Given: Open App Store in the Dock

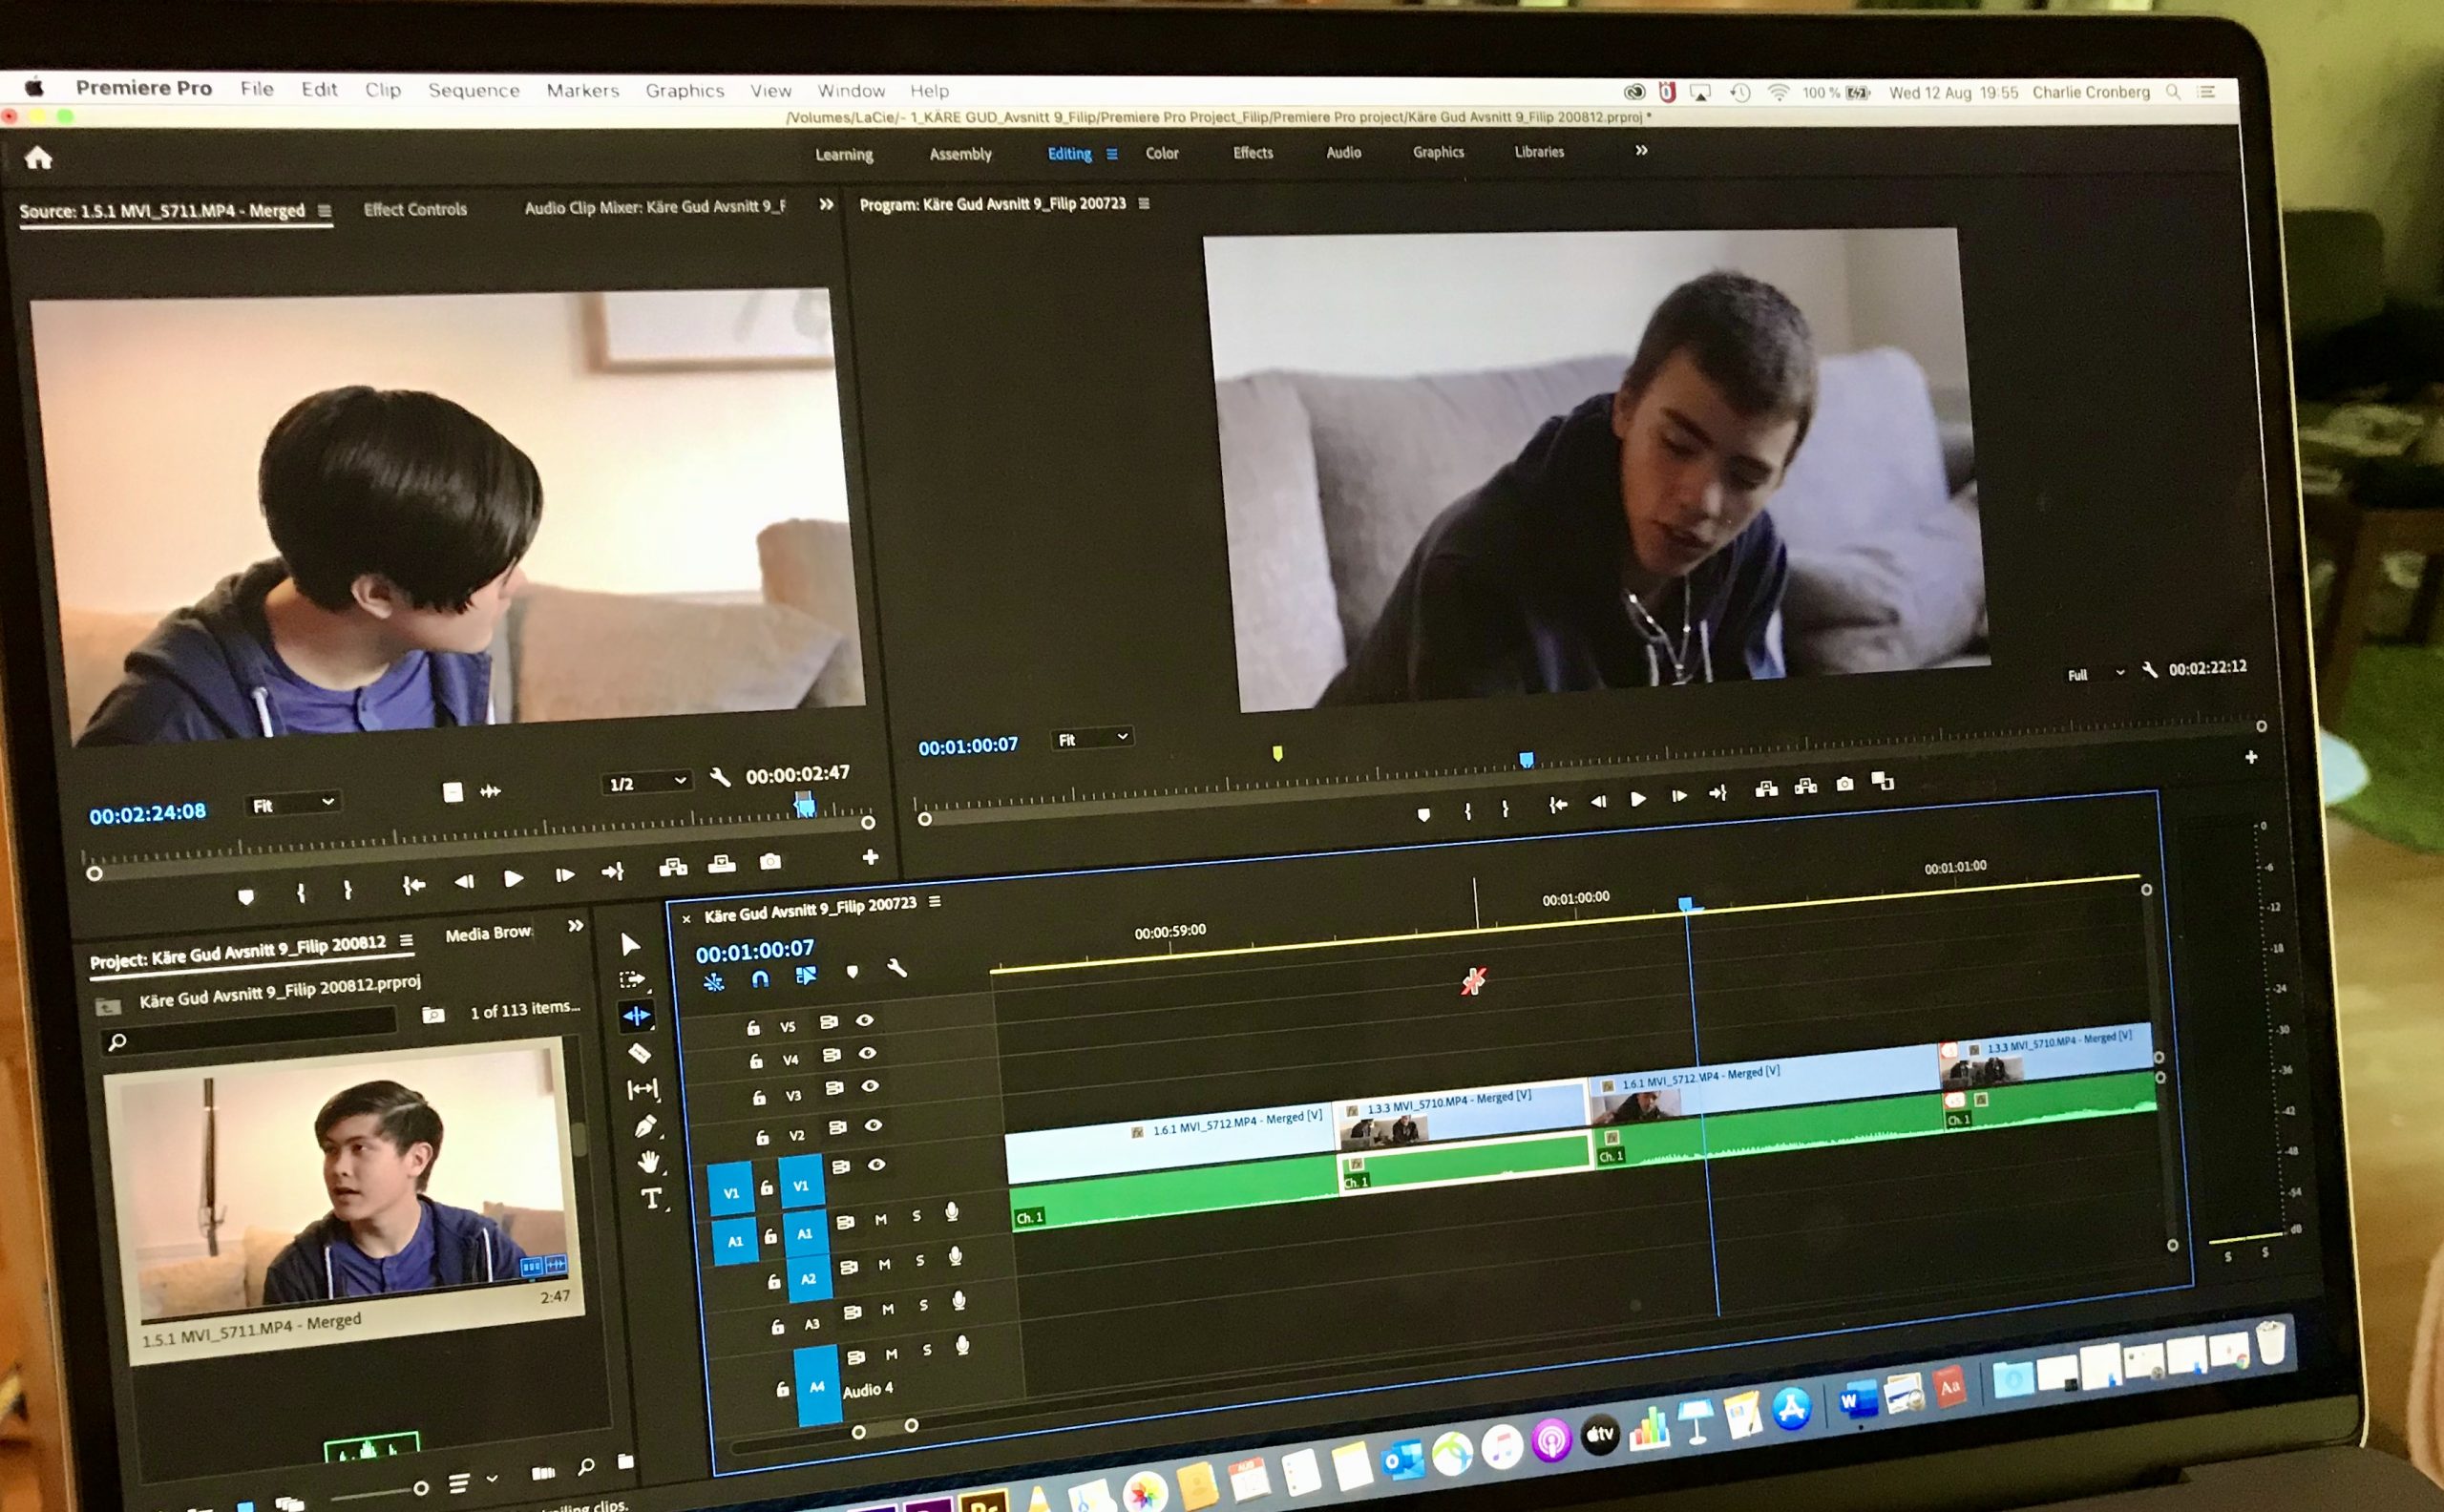Looking at the screenshot, I should click(1791, 1408).
